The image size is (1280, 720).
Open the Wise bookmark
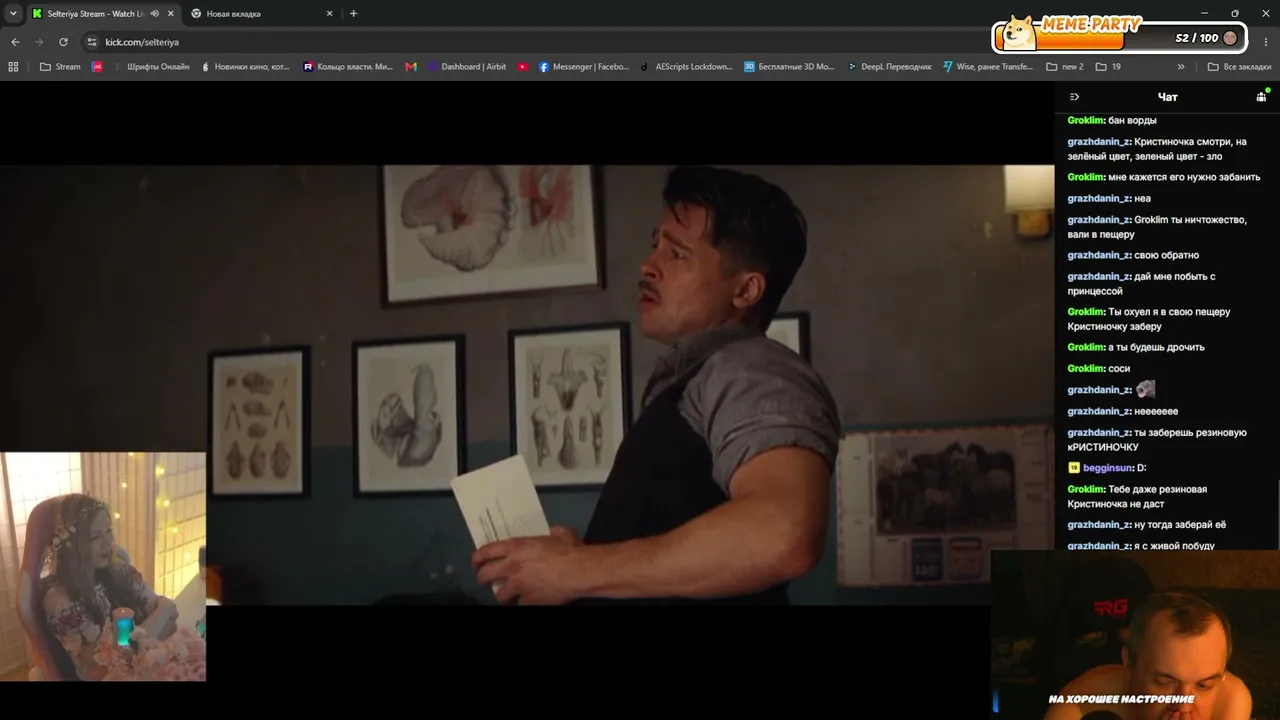(988, 67)
